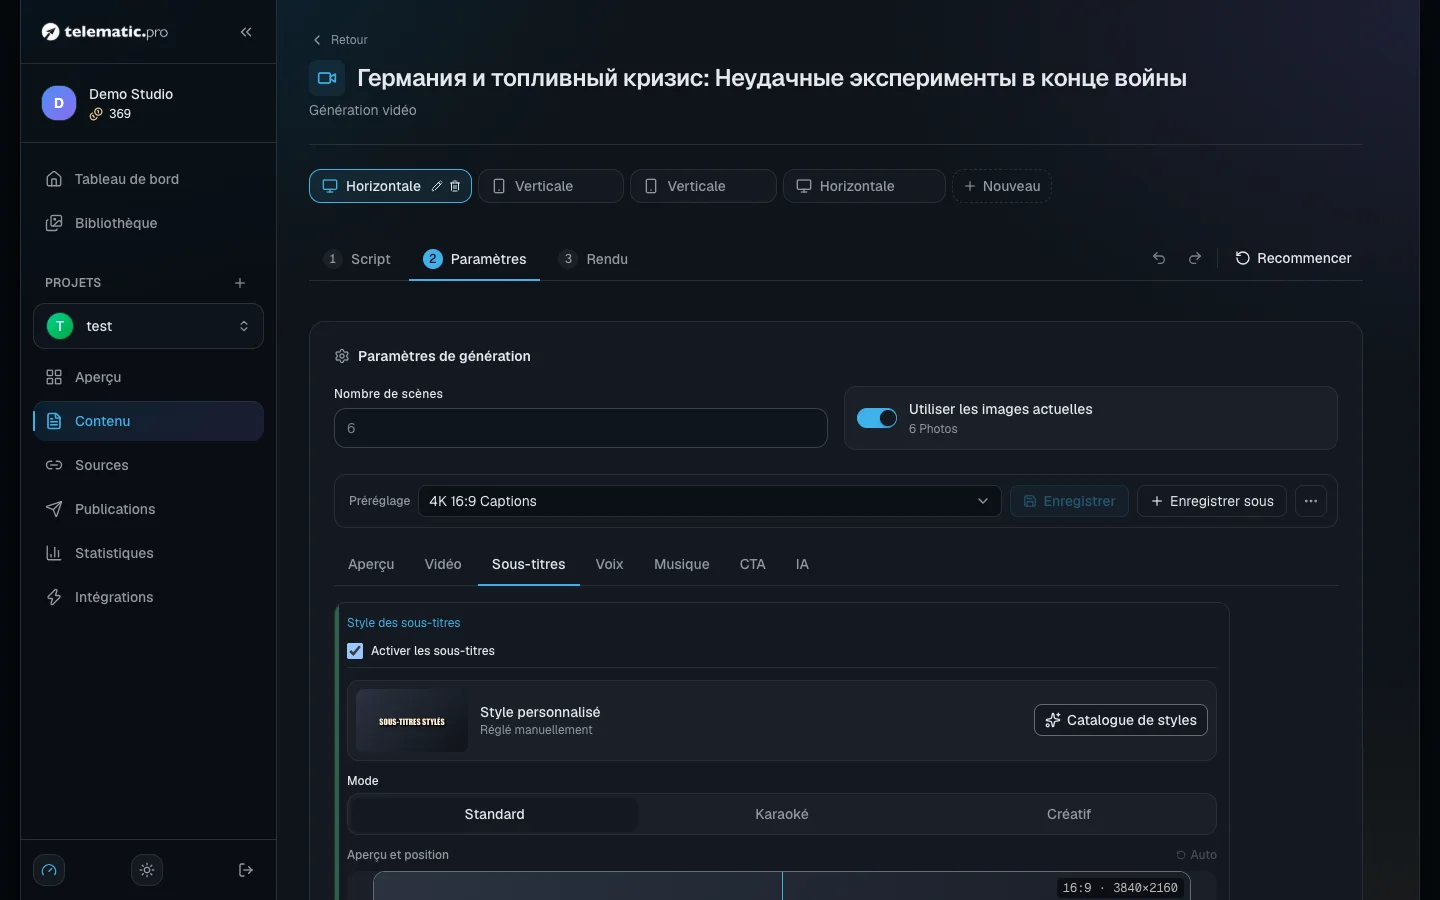Open the gauge icon in the sidebar footer

tap(49, 870)
